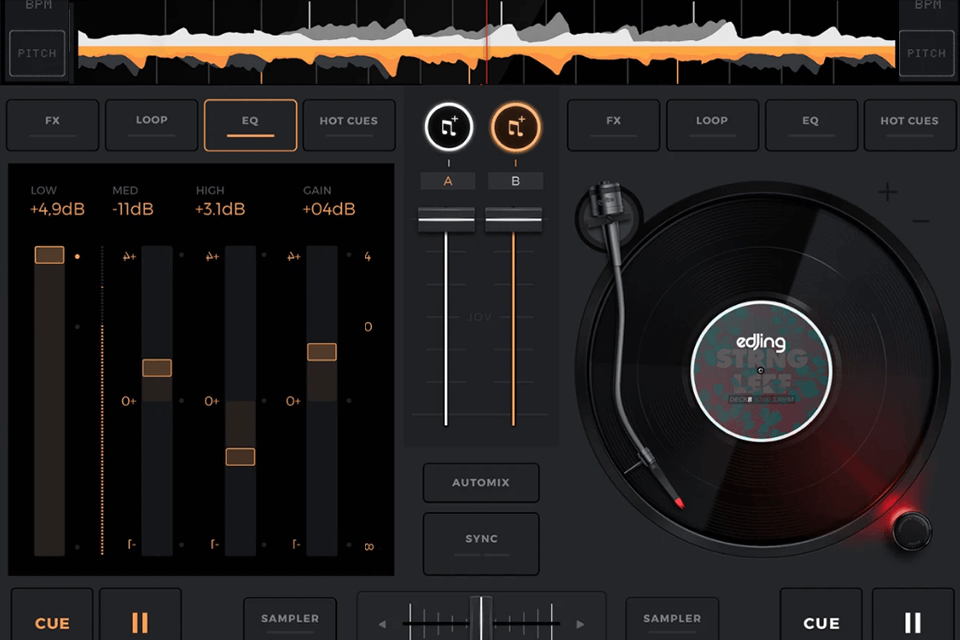Click the plus zoom icon above turntable
Image resolution: width=960 pixels, height=640 pixels.
tap(887, 192)
